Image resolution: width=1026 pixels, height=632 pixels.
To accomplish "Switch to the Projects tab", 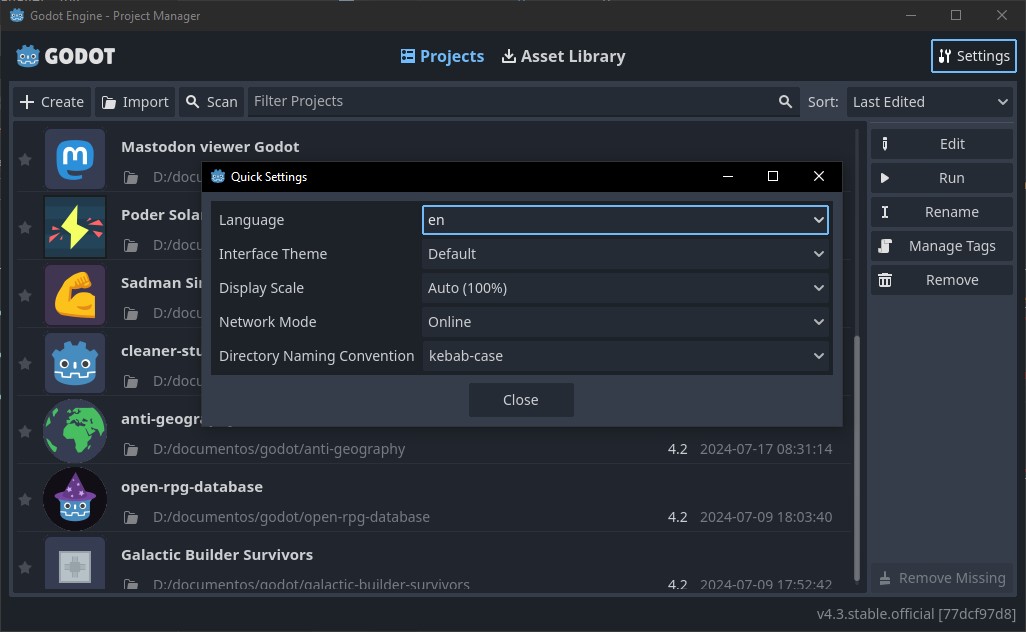I will point(442,56).
